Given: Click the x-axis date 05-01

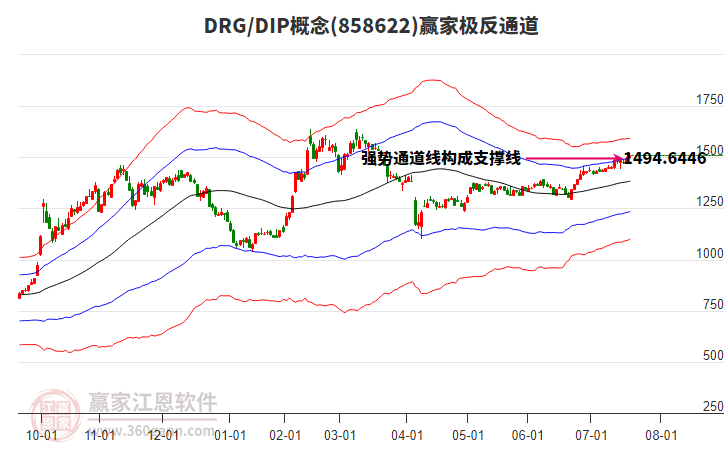Looking at the screenshot, I should click(468, 436).
